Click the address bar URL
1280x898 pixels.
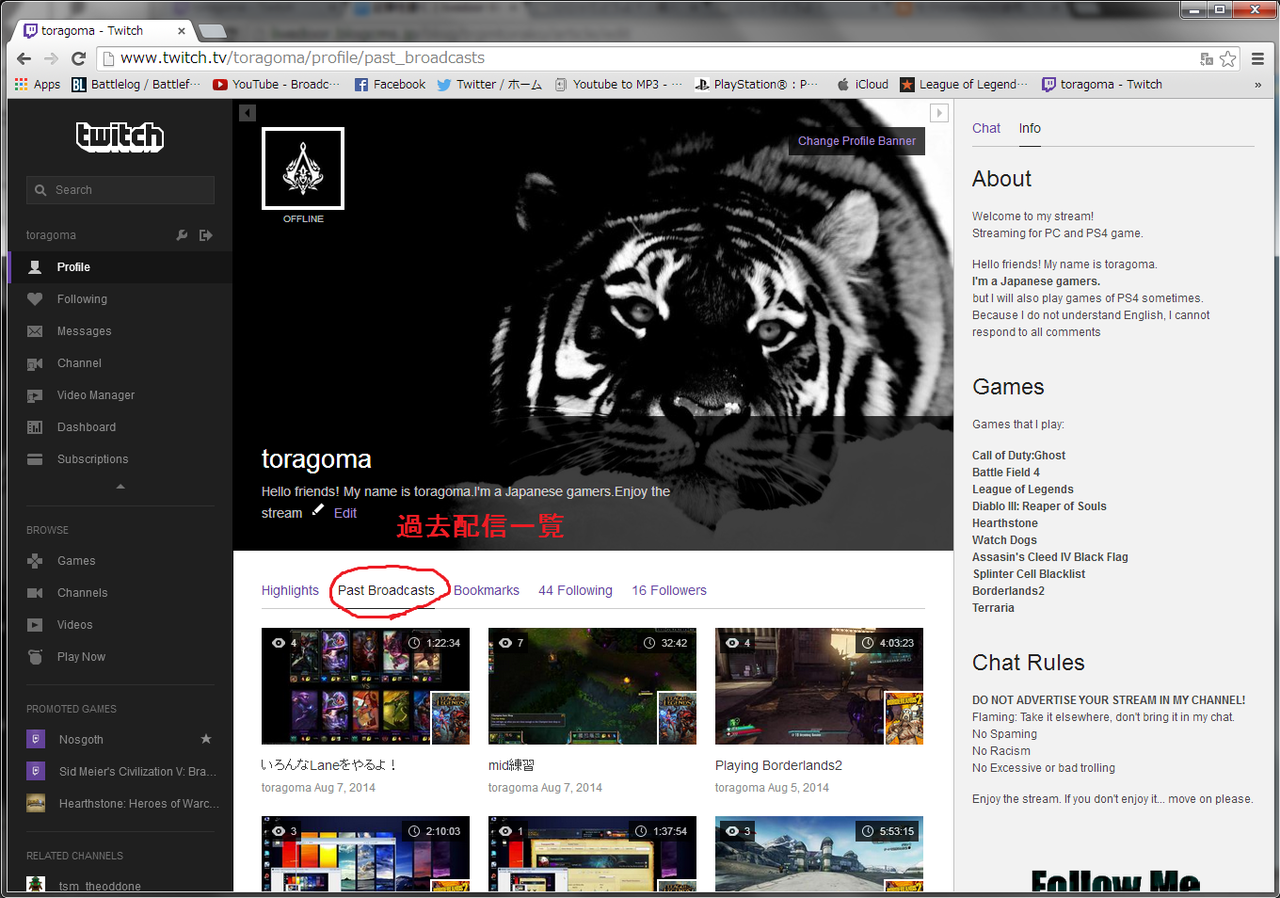[302, 58]
